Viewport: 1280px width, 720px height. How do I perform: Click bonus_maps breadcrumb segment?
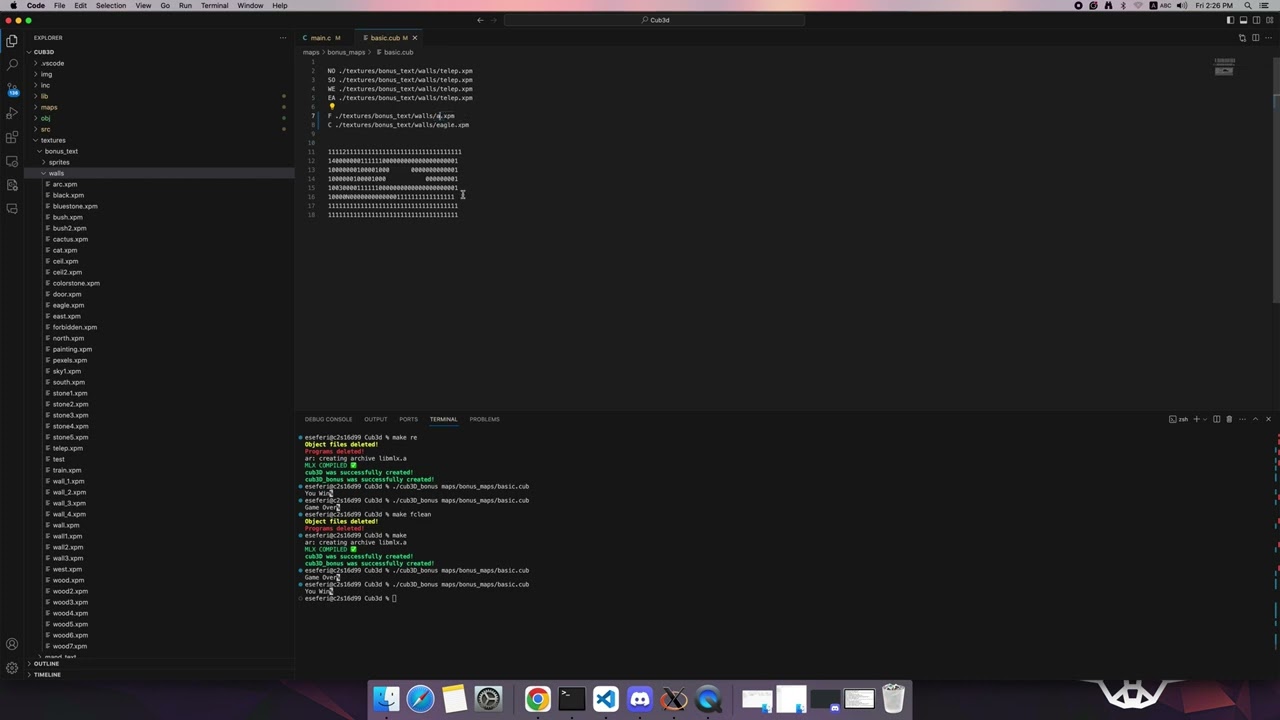click(346, 52)
